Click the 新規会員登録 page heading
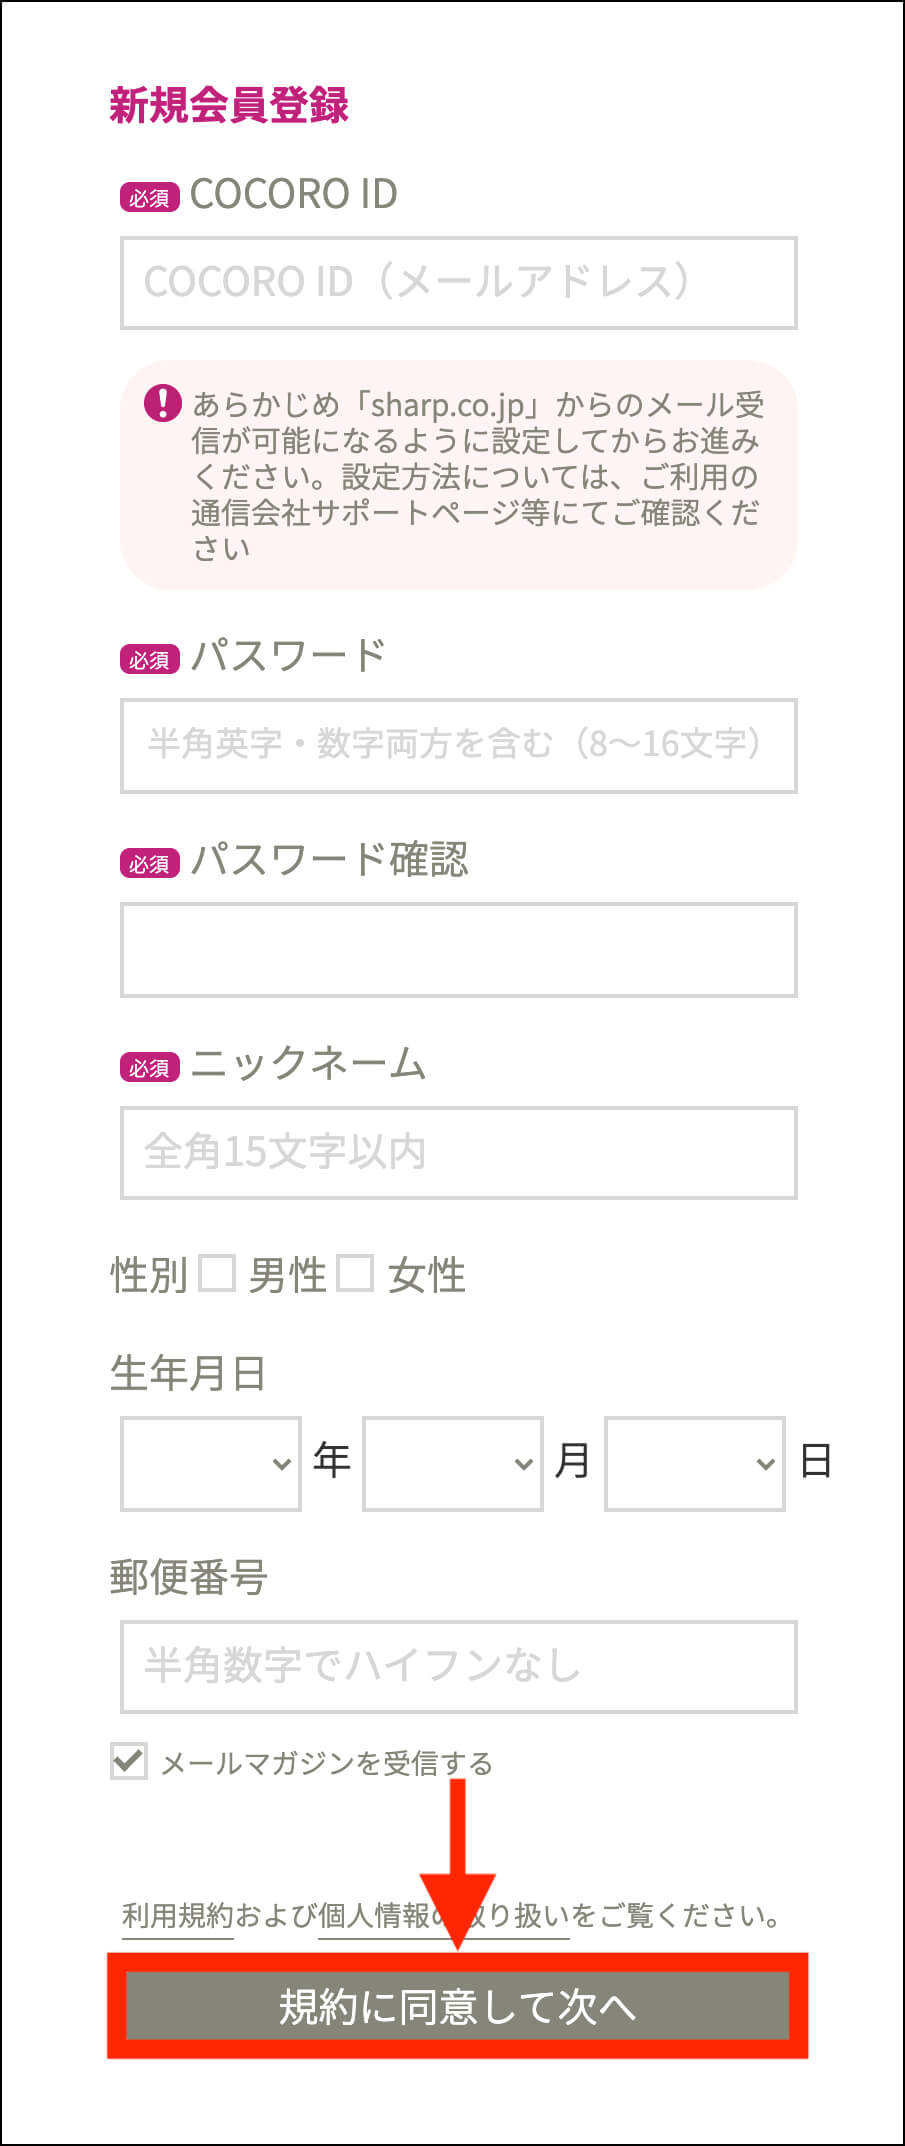 (229, 105)
